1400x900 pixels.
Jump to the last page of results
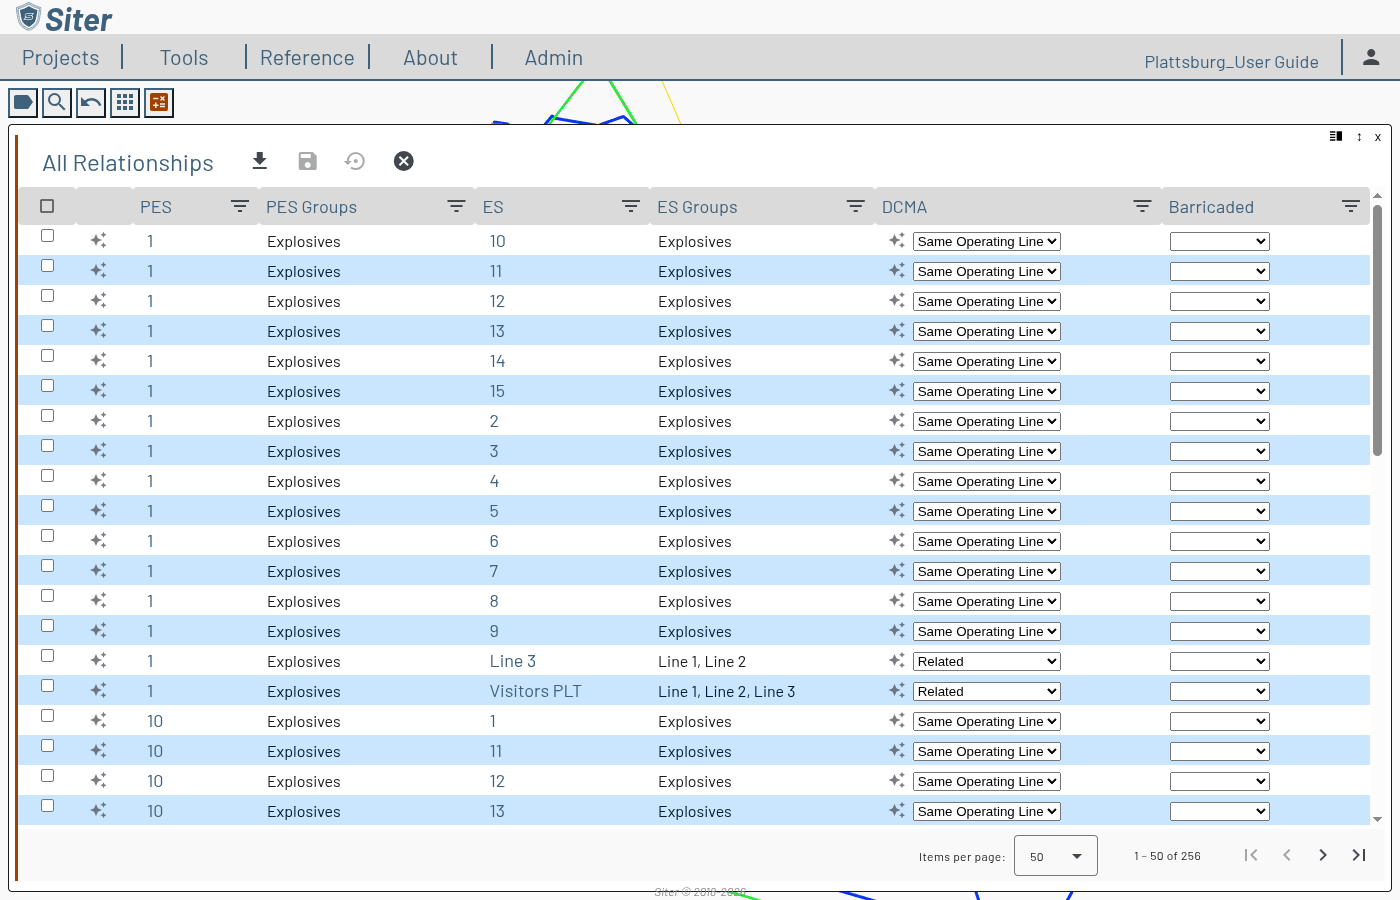tap(1359, 855)
